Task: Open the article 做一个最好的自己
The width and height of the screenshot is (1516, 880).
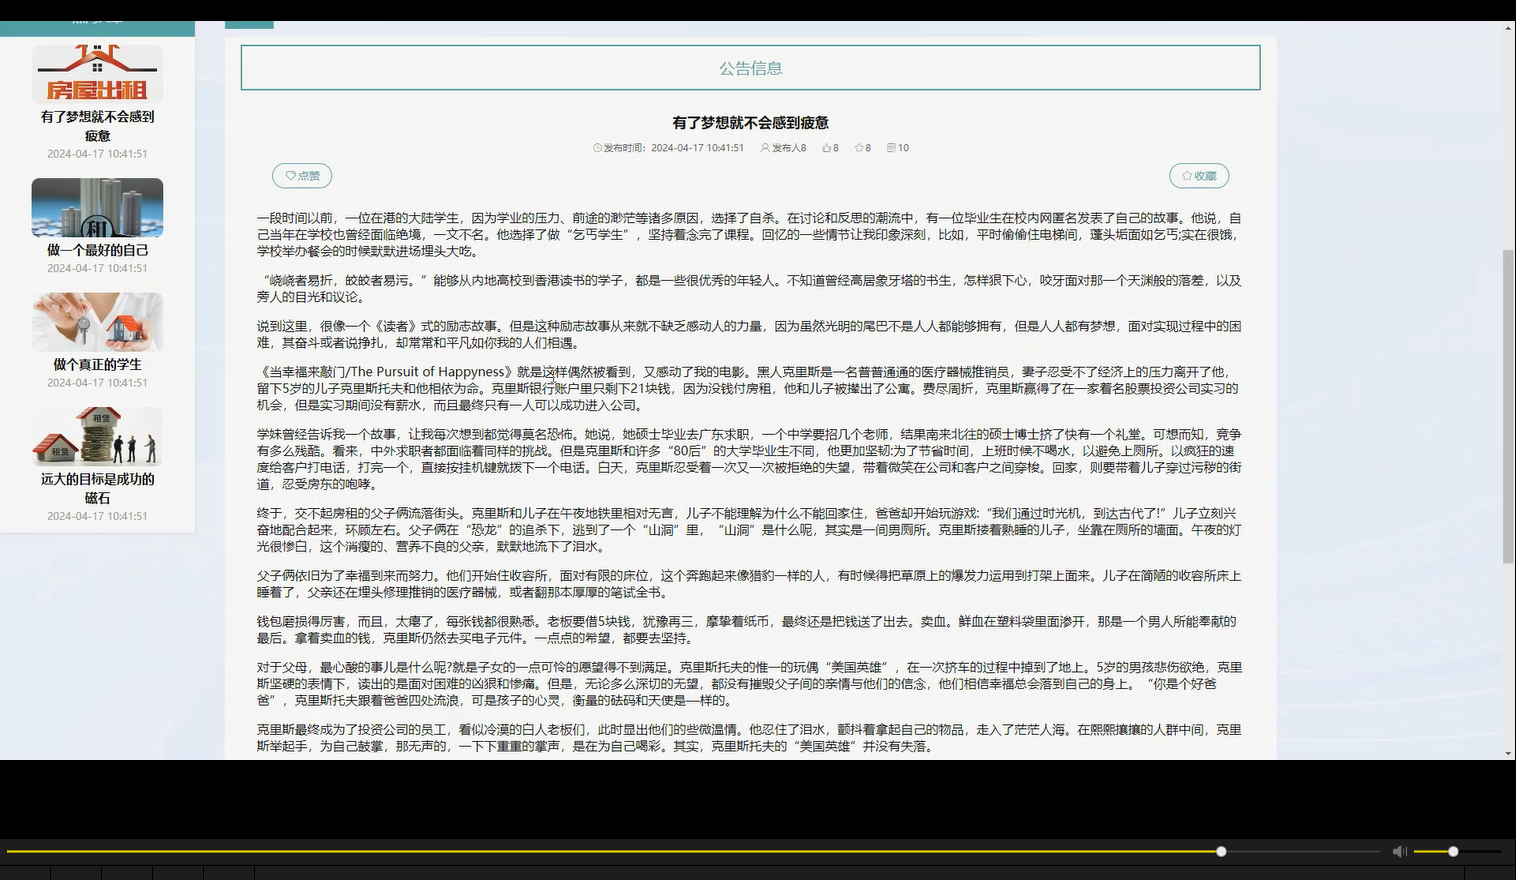Action: pos(97,208)
